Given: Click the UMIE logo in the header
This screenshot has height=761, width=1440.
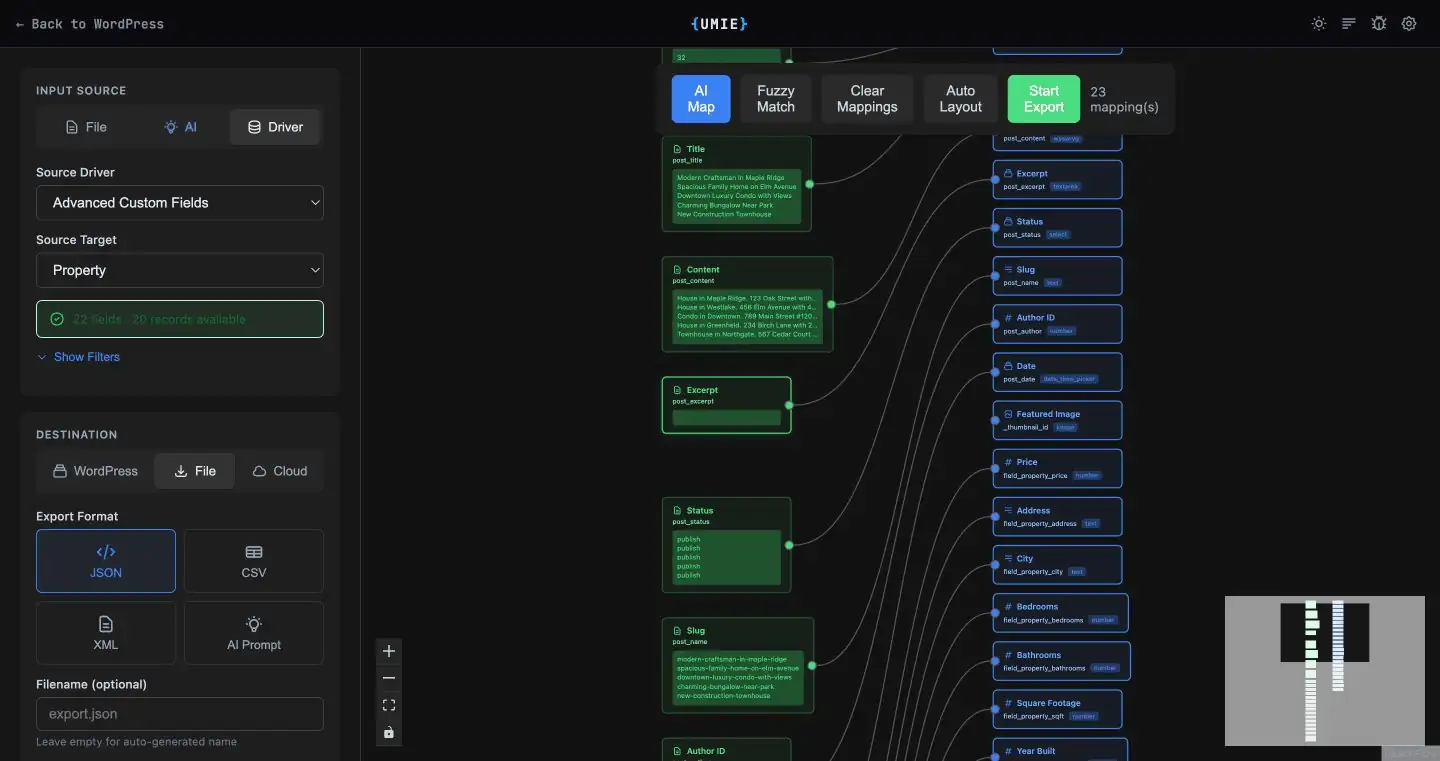Looking at the screenshot, I should [x=719, y=23].
